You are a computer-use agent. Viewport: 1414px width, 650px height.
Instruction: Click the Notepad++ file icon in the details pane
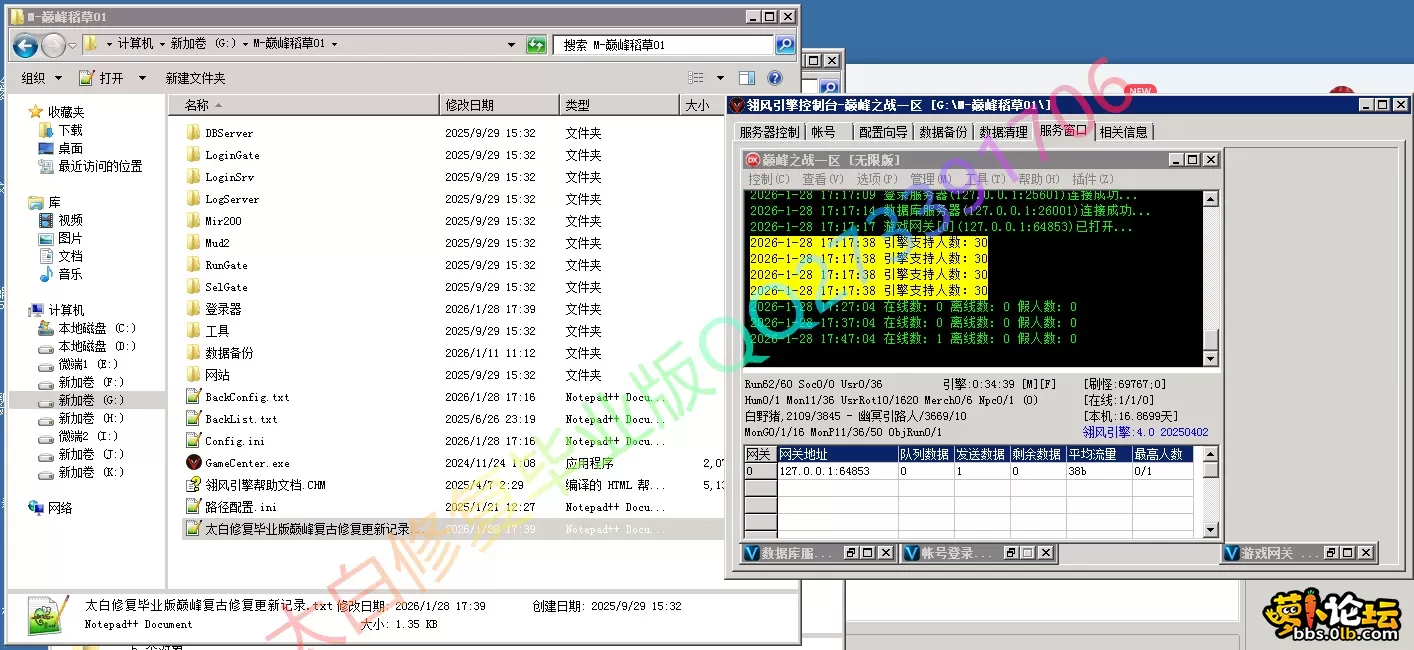click(44, 612)
